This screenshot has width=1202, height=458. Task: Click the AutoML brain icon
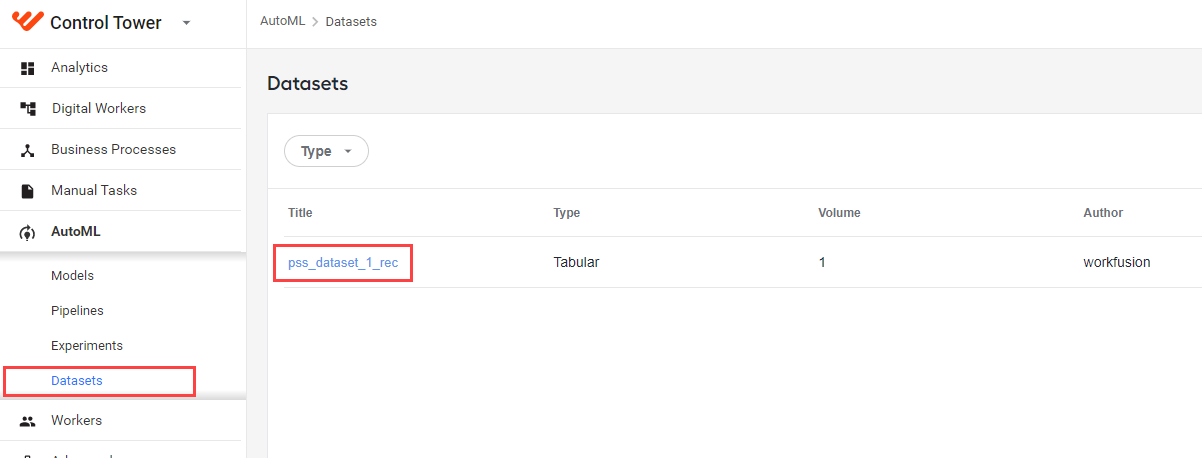point(28,232)
